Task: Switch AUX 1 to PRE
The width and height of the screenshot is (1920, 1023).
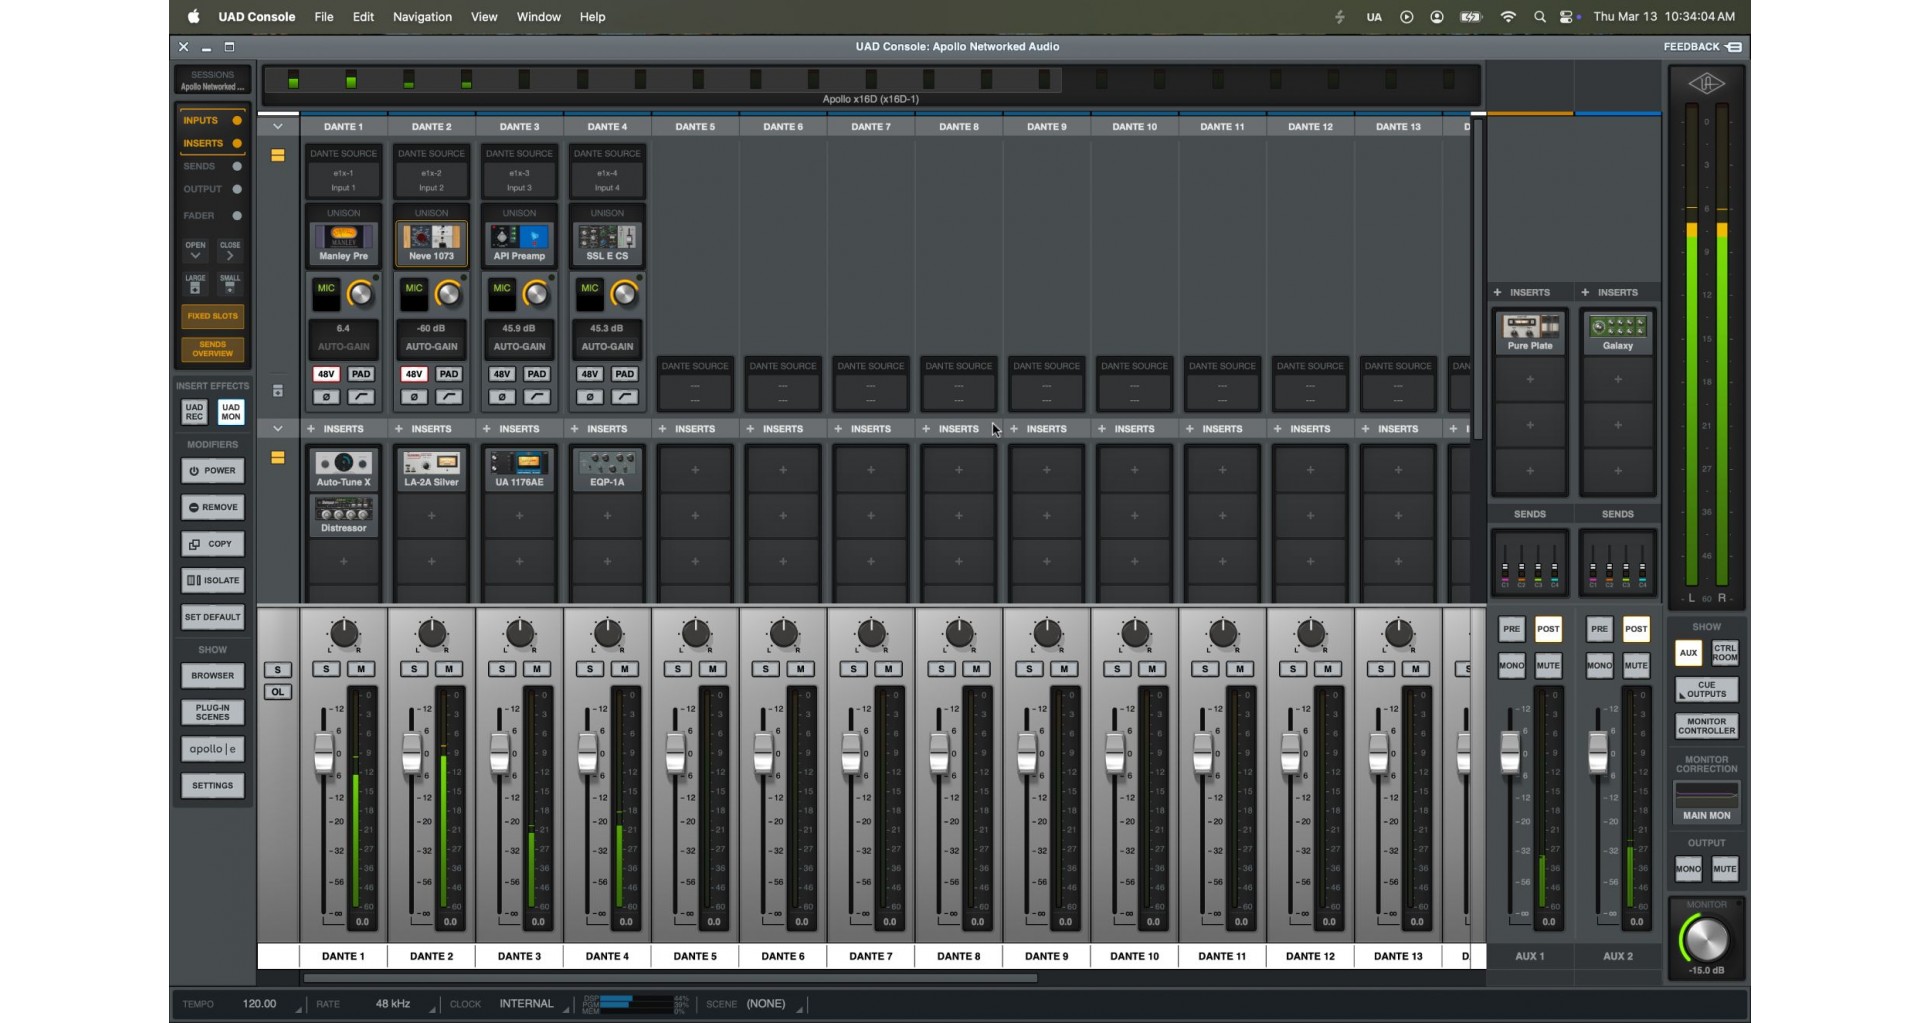Action: 1511,629
